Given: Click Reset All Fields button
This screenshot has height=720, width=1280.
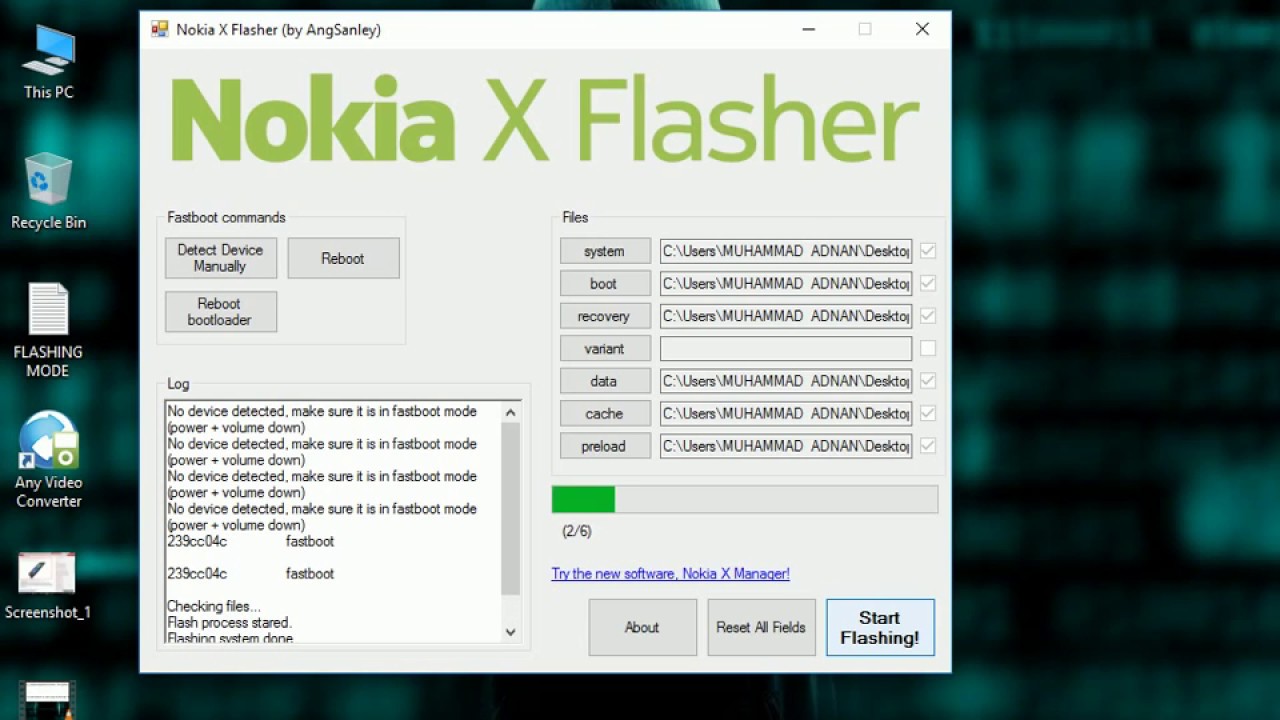Looking at the screenshot, I should pyautogui.click(x=761, y=627).
